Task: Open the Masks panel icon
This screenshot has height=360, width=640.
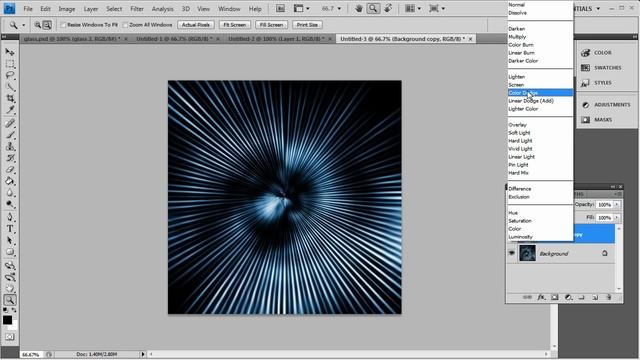Action: 586,120
